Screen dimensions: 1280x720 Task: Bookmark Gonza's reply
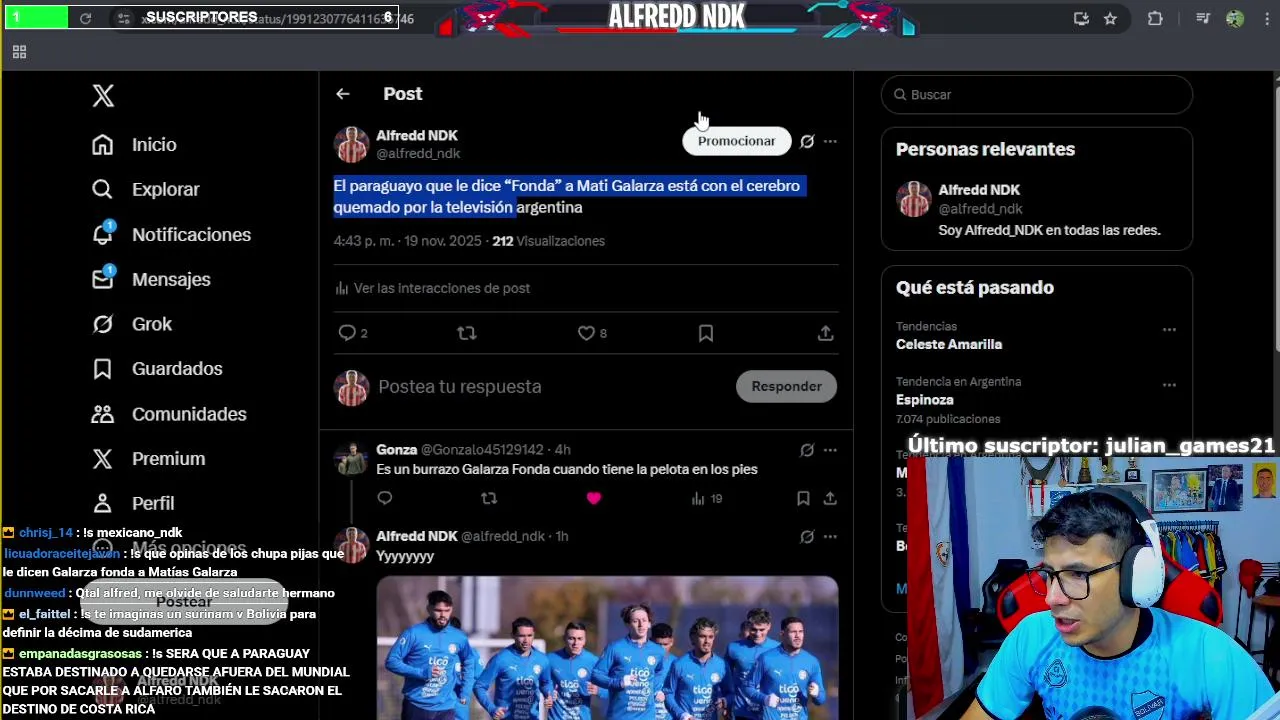(x=803, y=498)
